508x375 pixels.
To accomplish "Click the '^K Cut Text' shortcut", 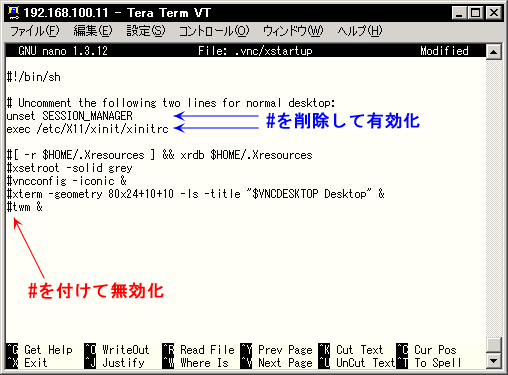I will (x=351, y=350).
